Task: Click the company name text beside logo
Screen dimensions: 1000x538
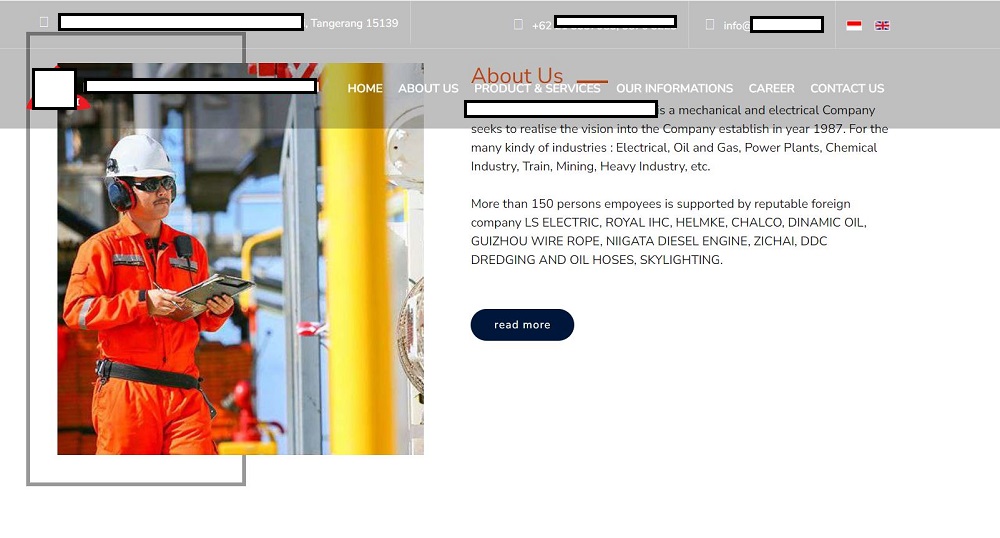Action: (x=201, y=87)
